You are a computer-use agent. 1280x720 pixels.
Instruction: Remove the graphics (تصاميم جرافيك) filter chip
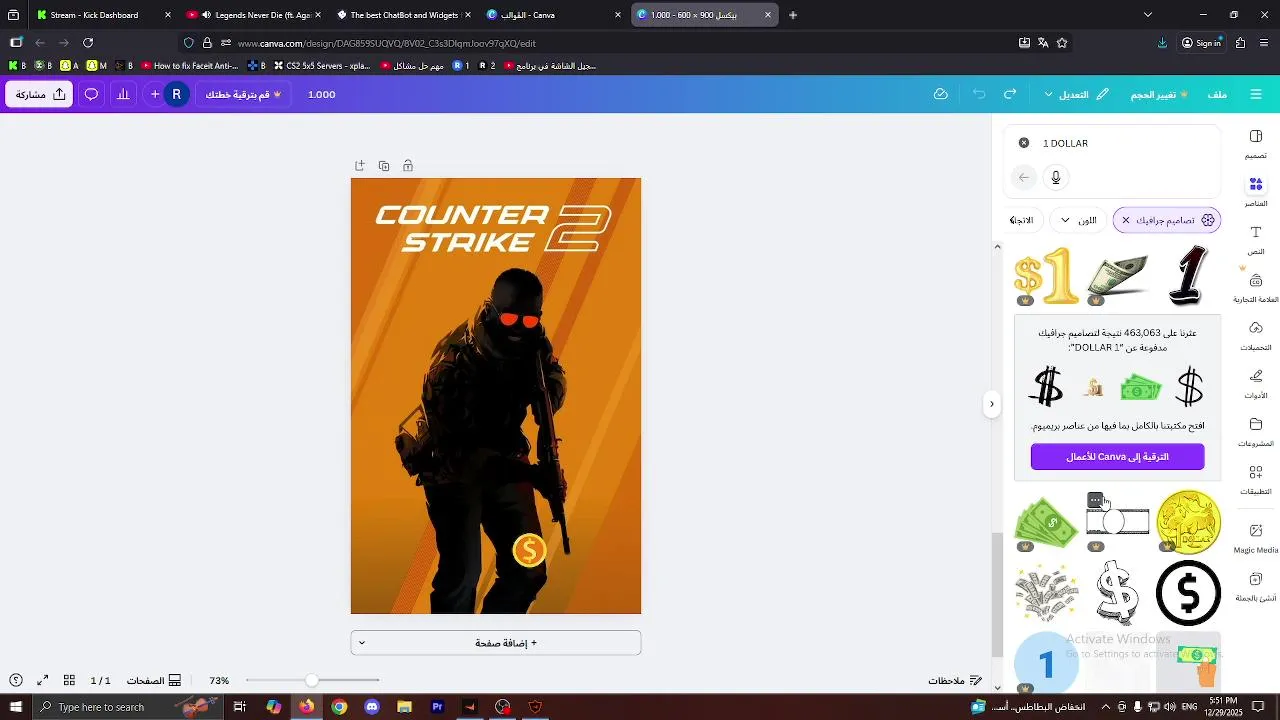(x=1126, y=220)
